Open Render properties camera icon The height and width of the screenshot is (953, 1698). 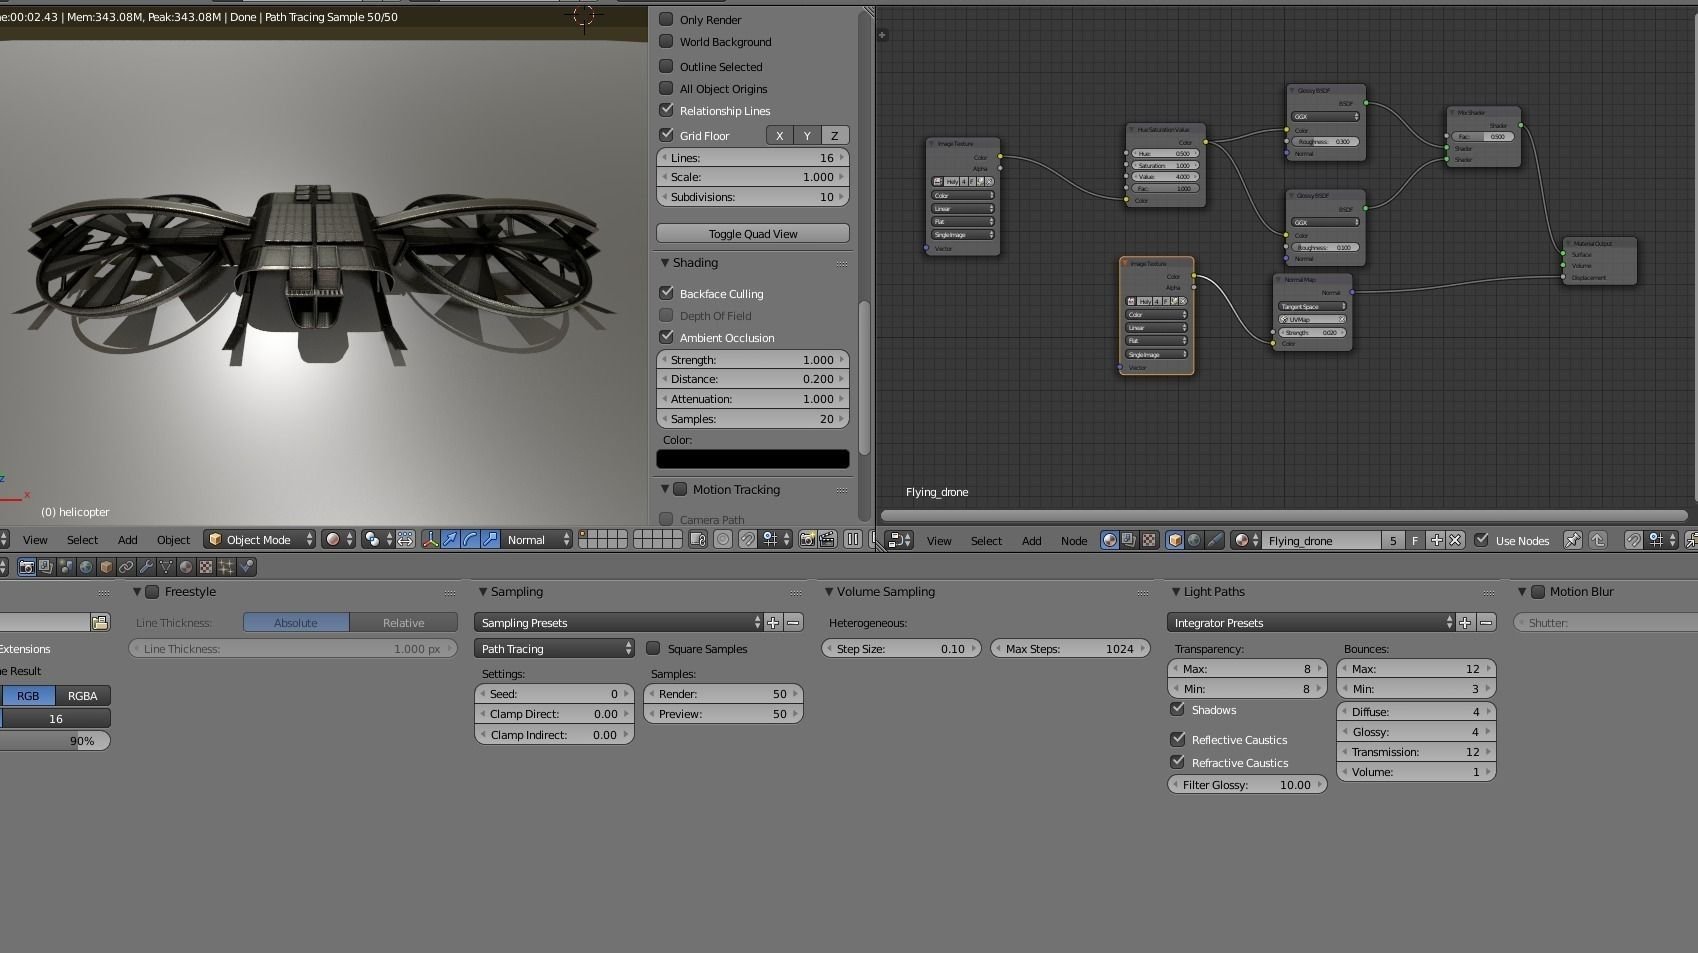coord(26,566)
